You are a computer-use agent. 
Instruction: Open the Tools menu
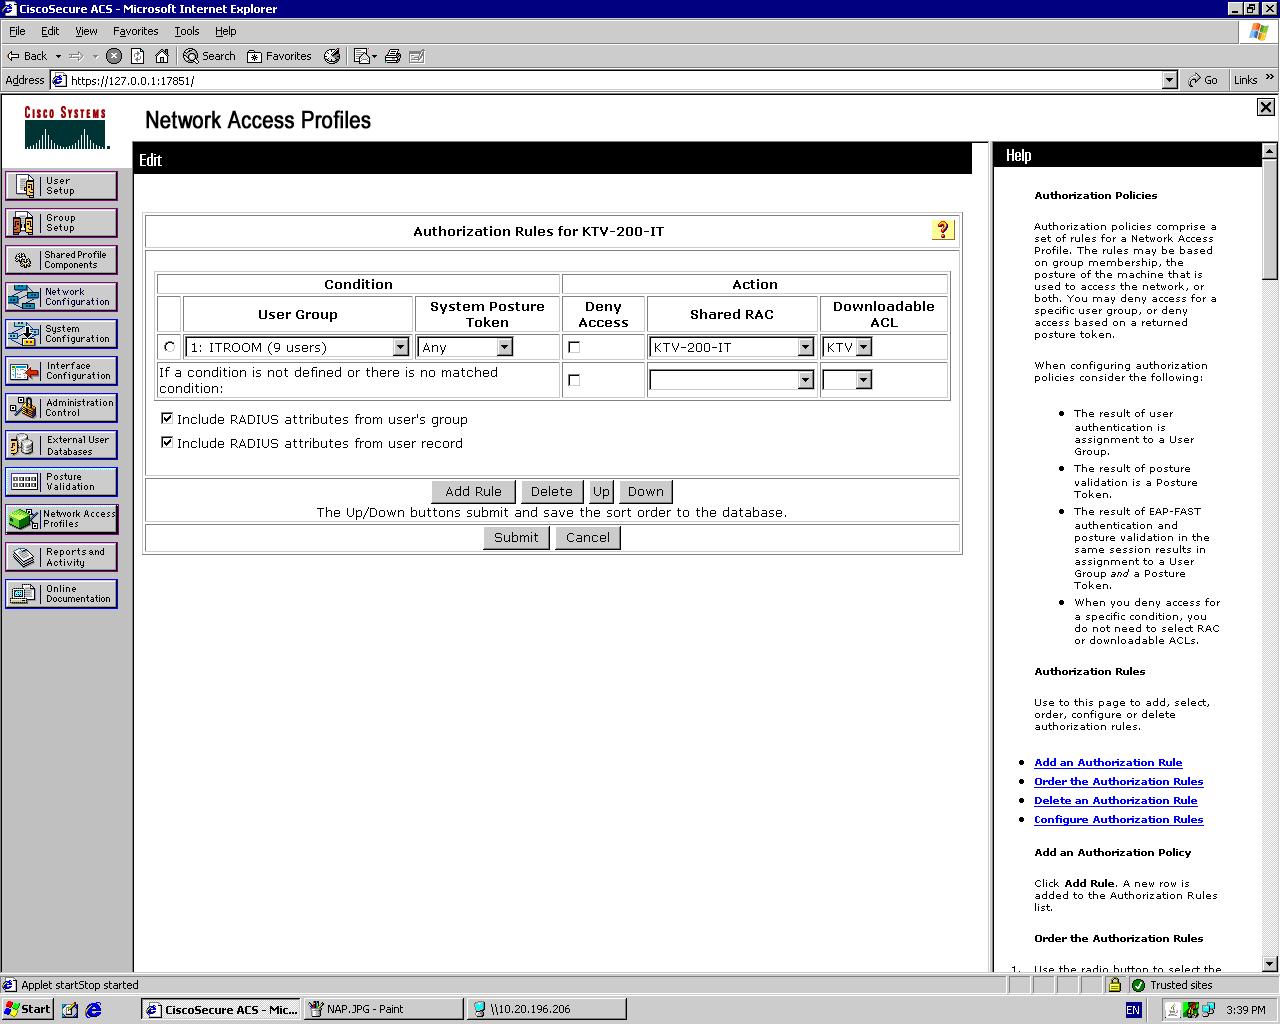(186, 31)
